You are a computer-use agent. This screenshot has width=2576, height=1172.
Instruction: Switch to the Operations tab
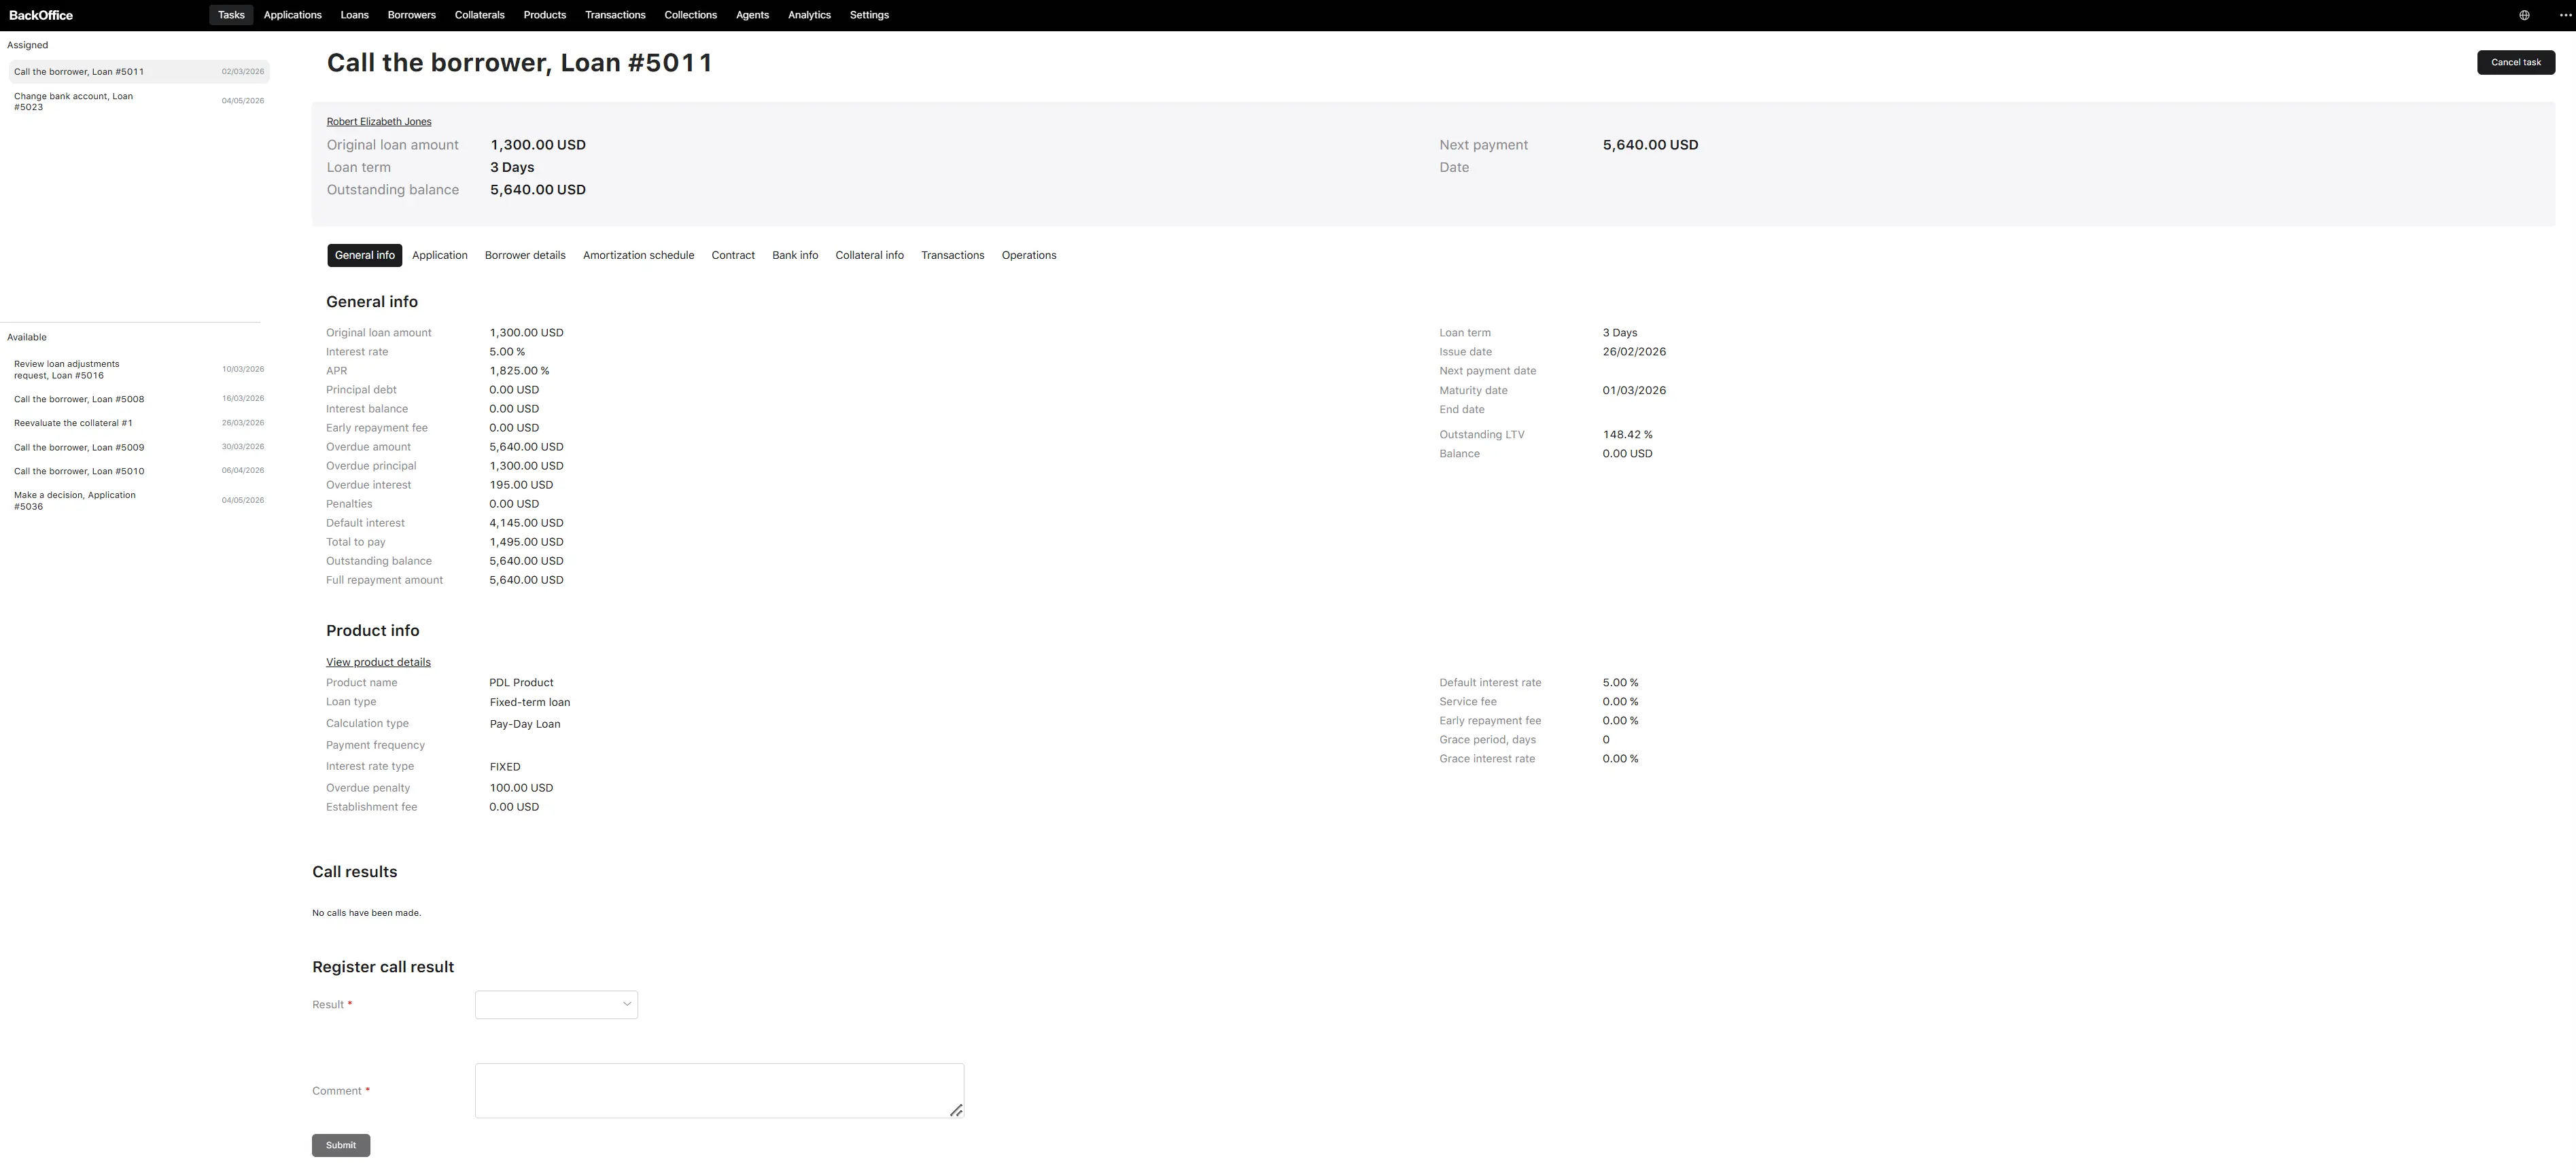(1029, 255)
